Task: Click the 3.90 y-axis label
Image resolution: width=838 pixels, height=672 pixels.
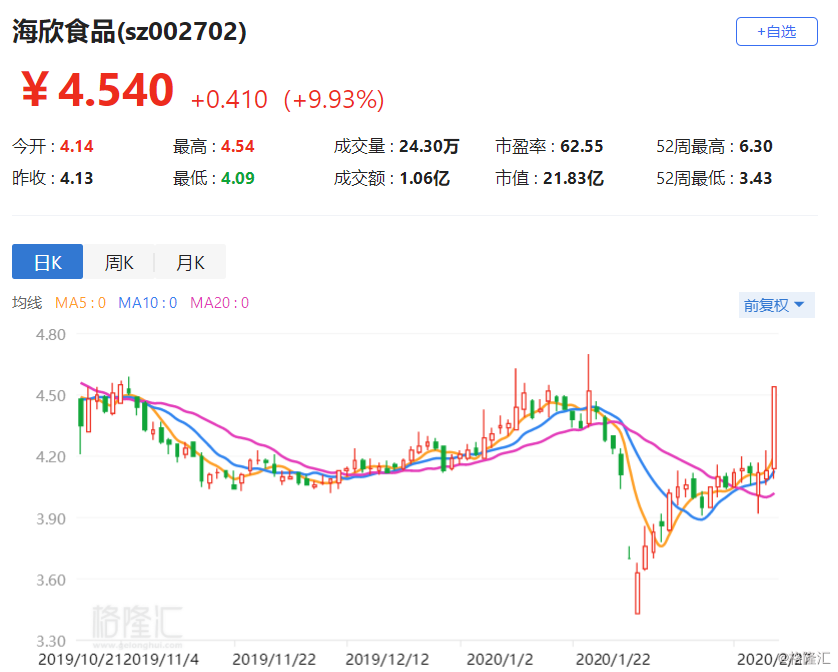Action: pyautogui.click(x=51, y=519)
